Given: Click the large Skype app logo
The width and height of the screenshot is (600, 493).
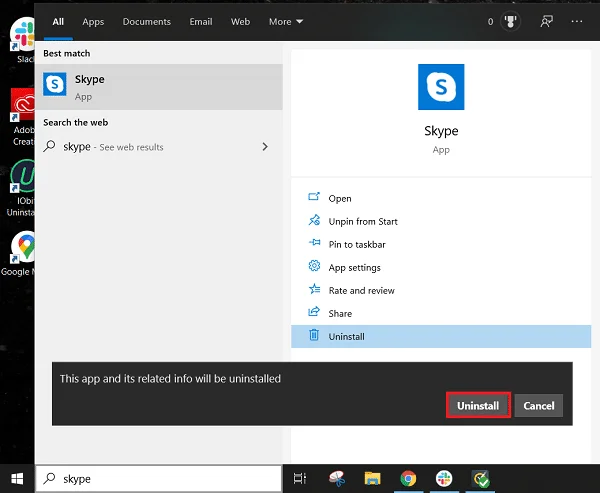Looking at the screenshot, I should click(x=441, y=87).
